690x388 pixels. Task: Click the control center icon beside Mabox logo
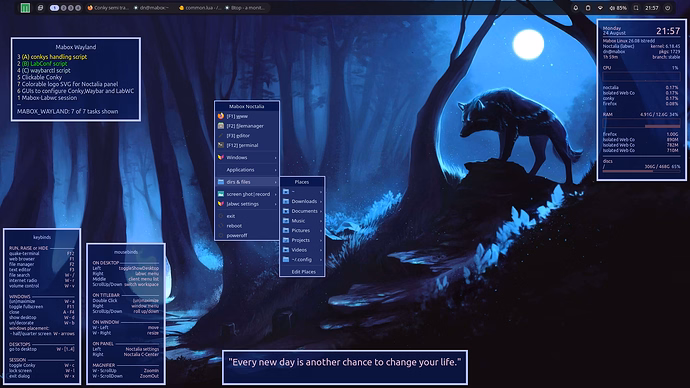pos(40,7)
